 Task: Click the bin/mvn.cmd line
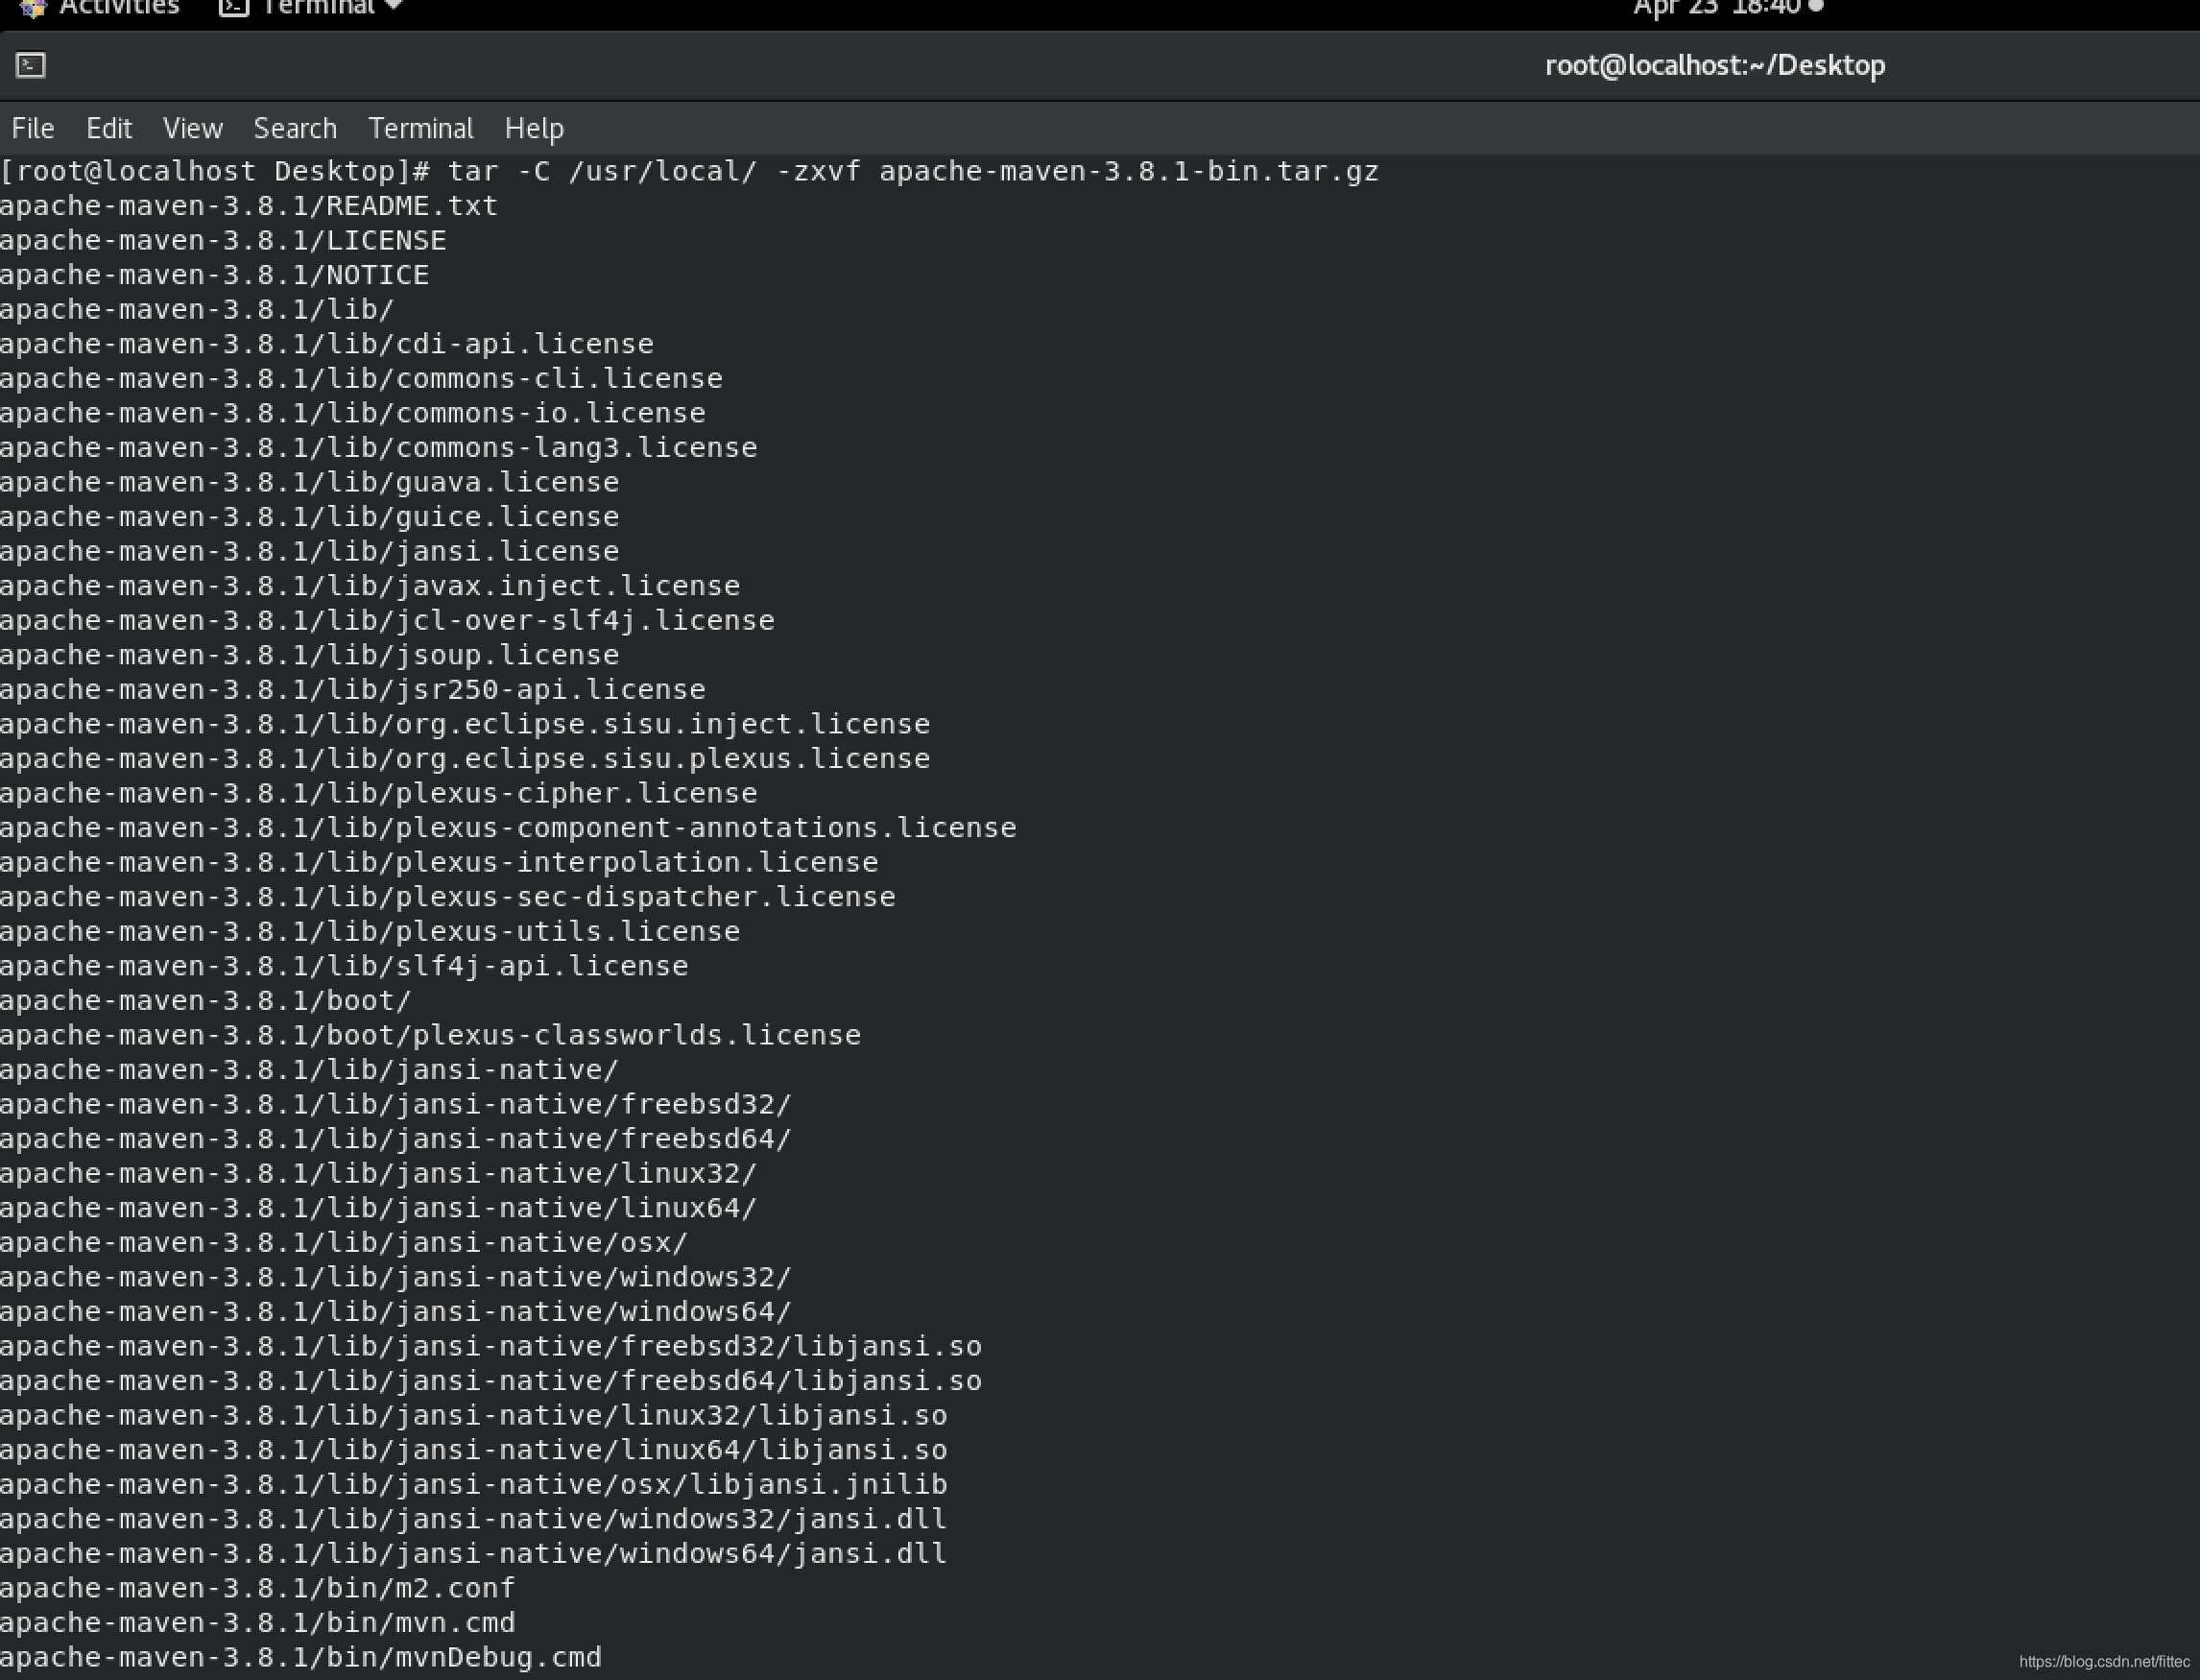point(258,1622)
